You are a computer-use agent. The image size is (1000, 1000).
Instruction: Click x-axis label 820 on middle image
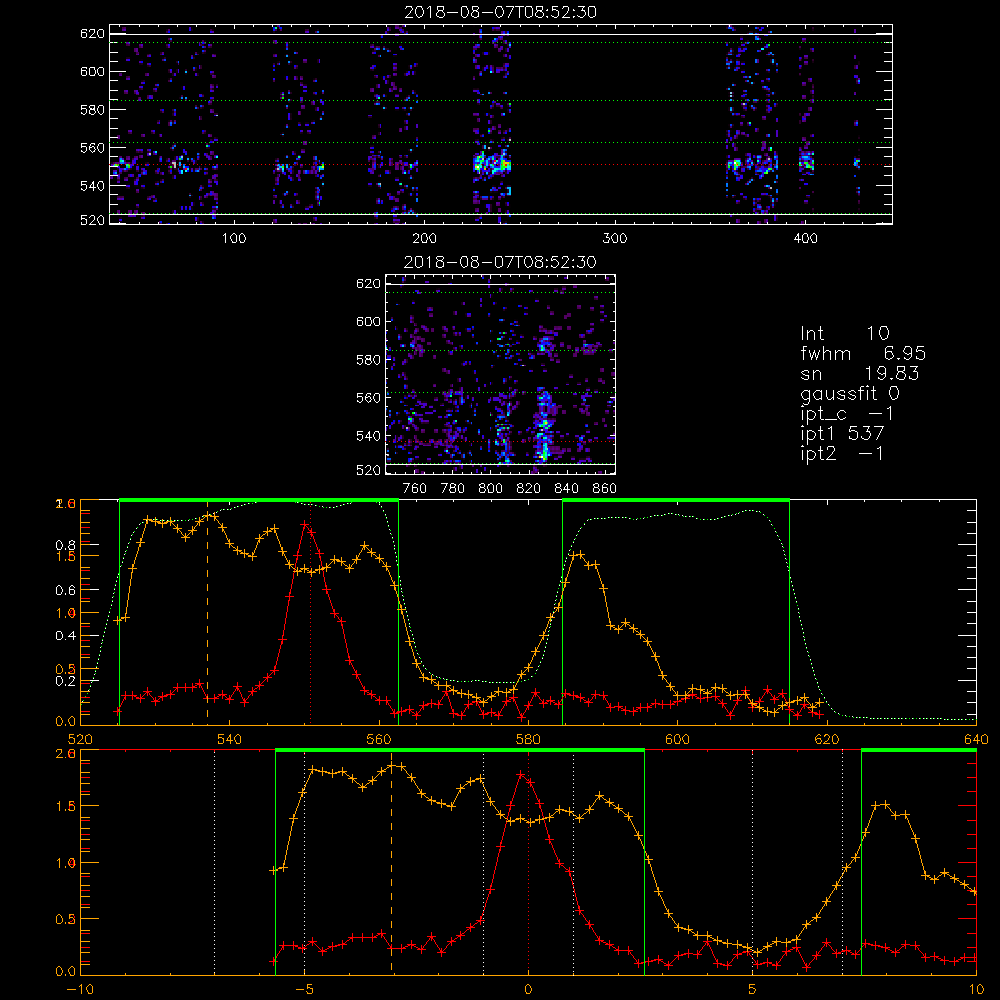pos(529,489)
